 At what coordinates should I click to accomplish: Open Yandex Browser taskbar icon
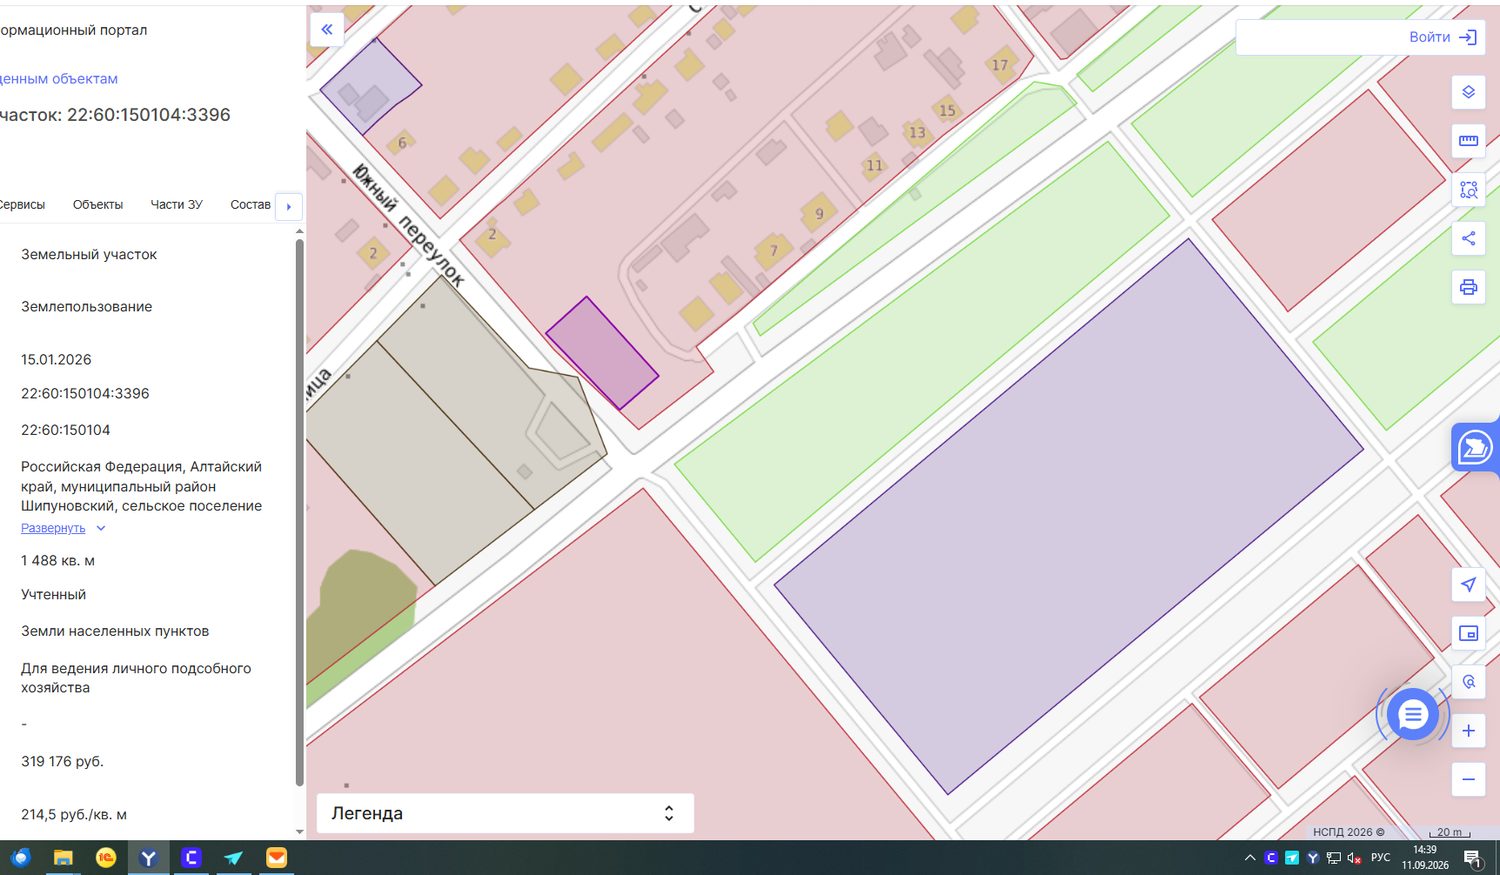pos(148,858)
